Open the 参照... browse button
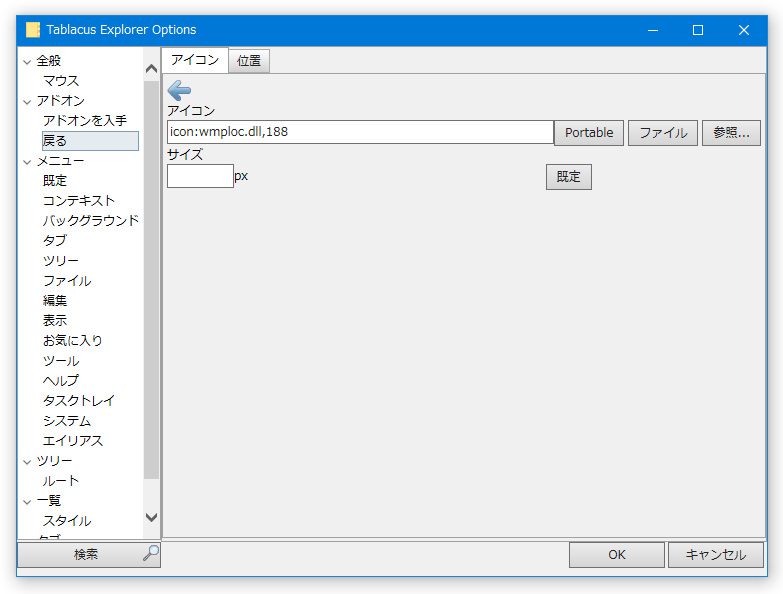The height and width of the screenshot is (594, 783). [x=731, y=133]
